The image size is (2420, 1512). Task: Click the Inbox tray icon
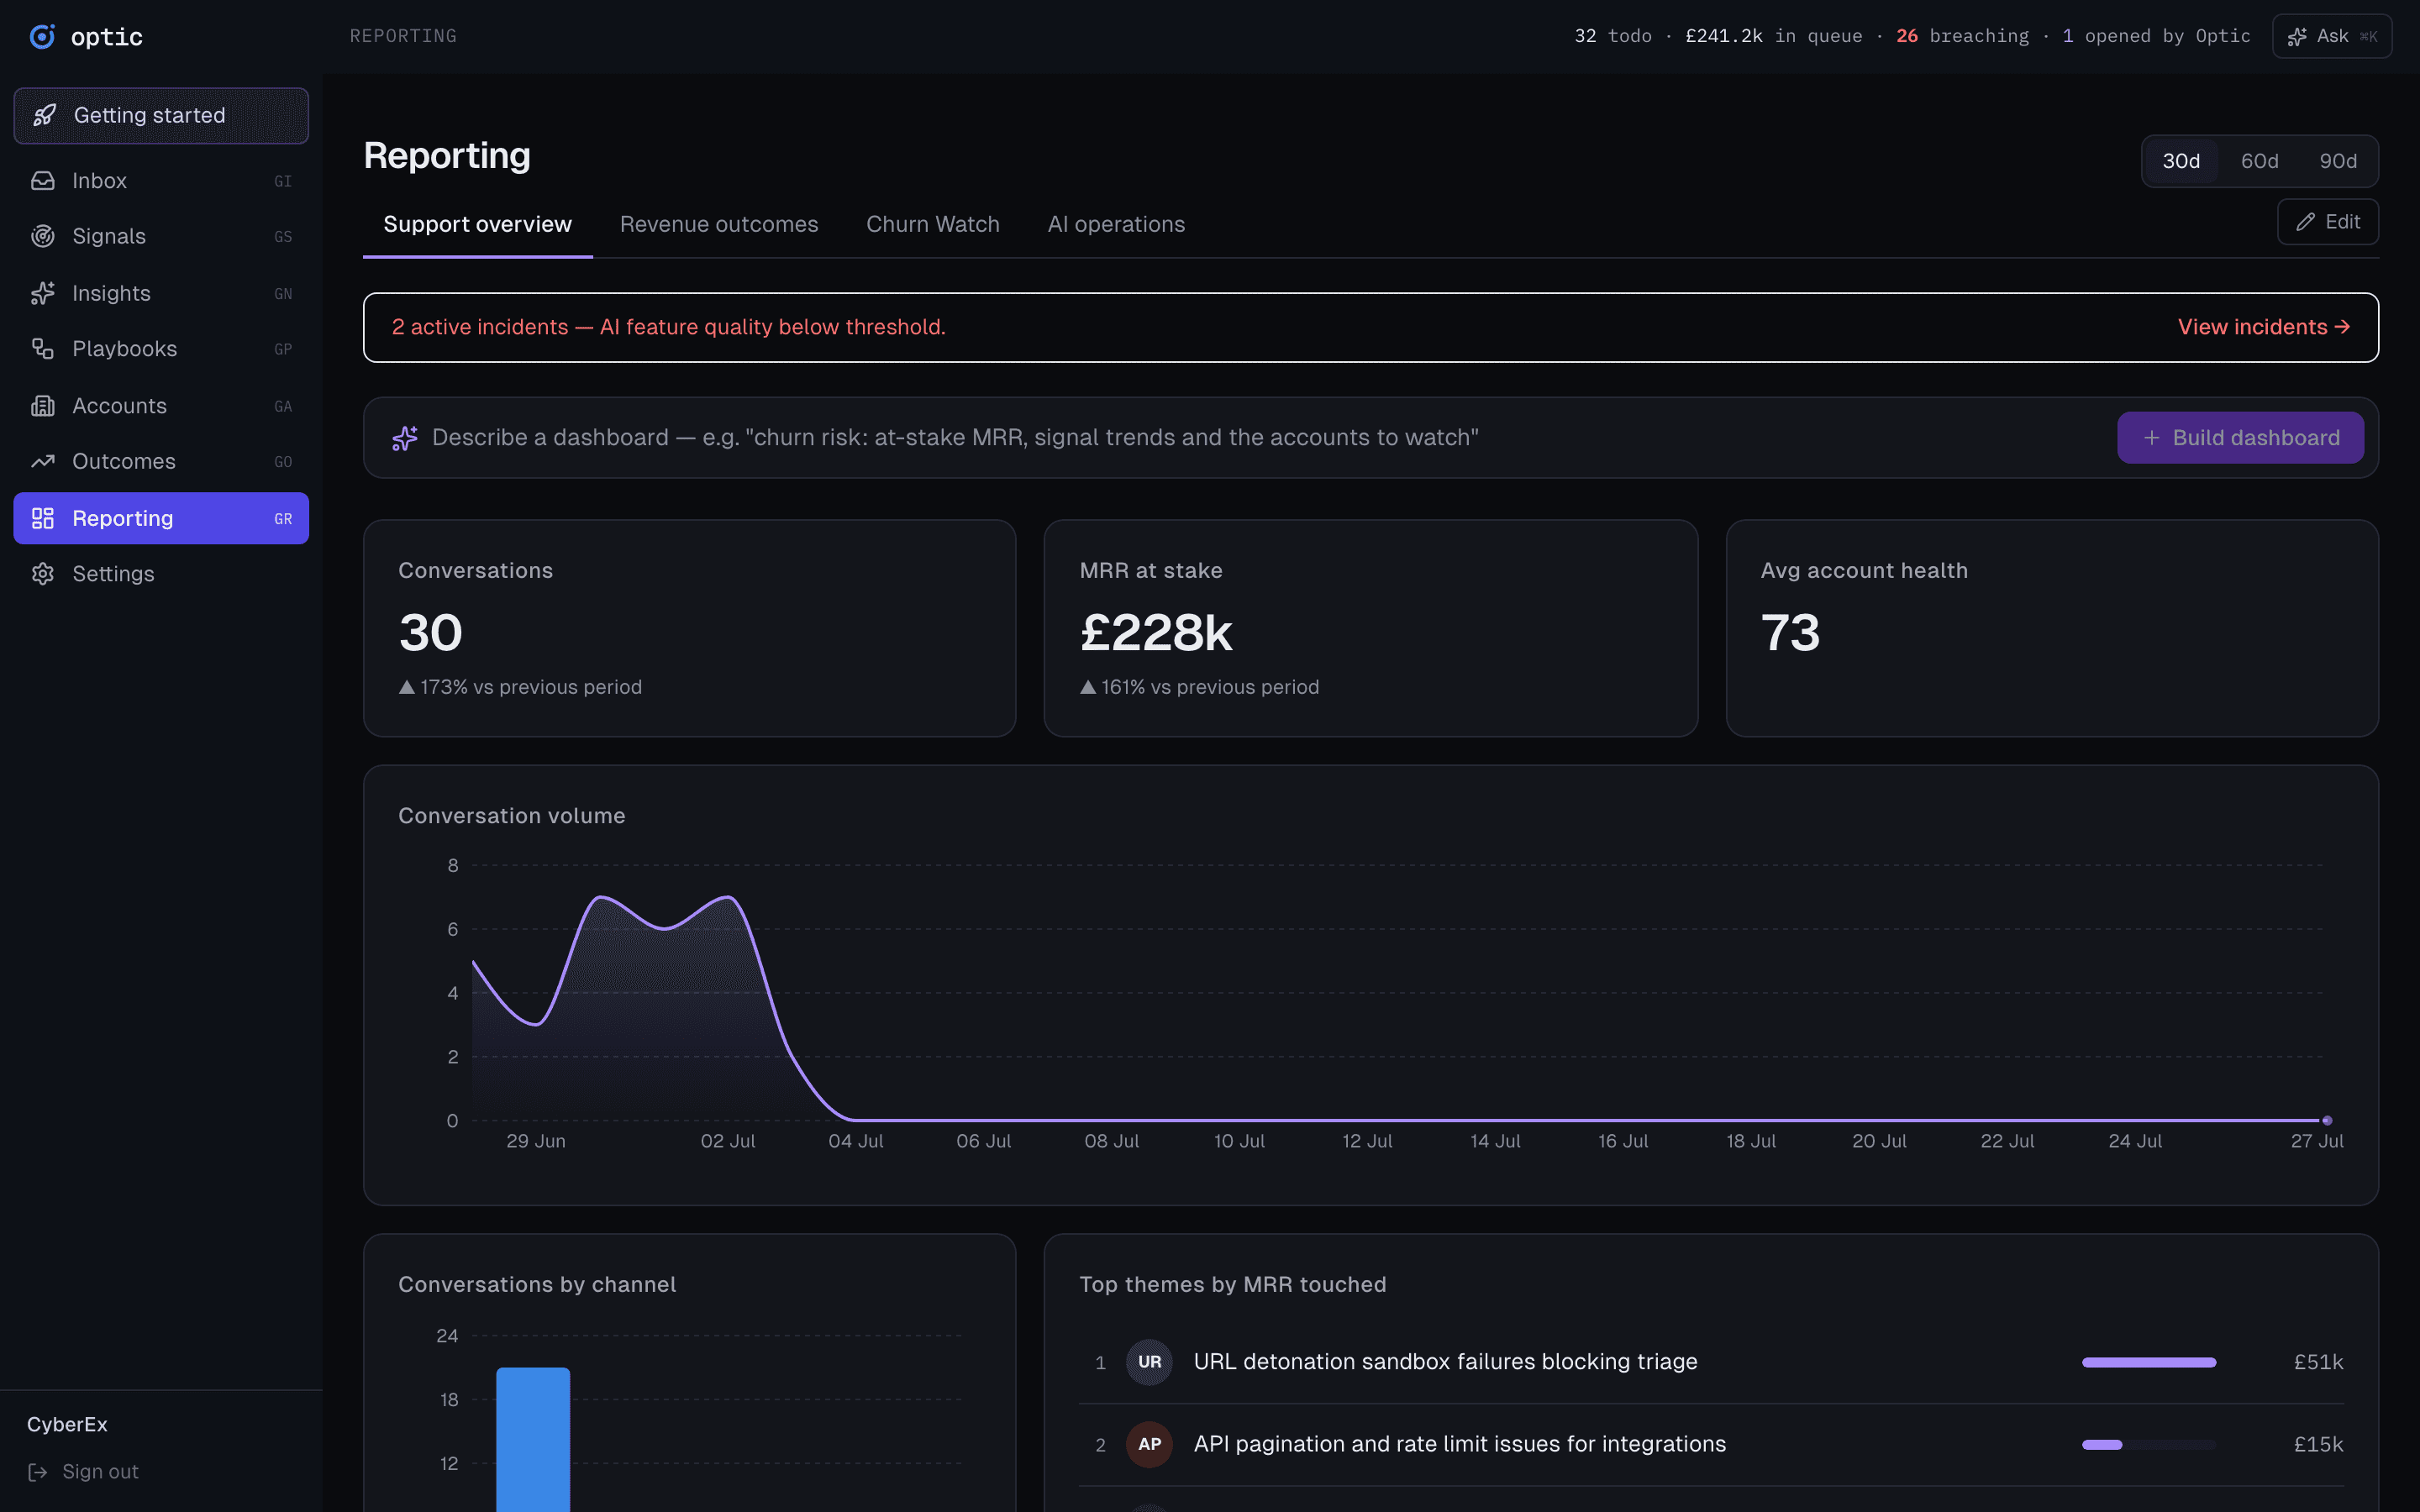tap(43, 181)
